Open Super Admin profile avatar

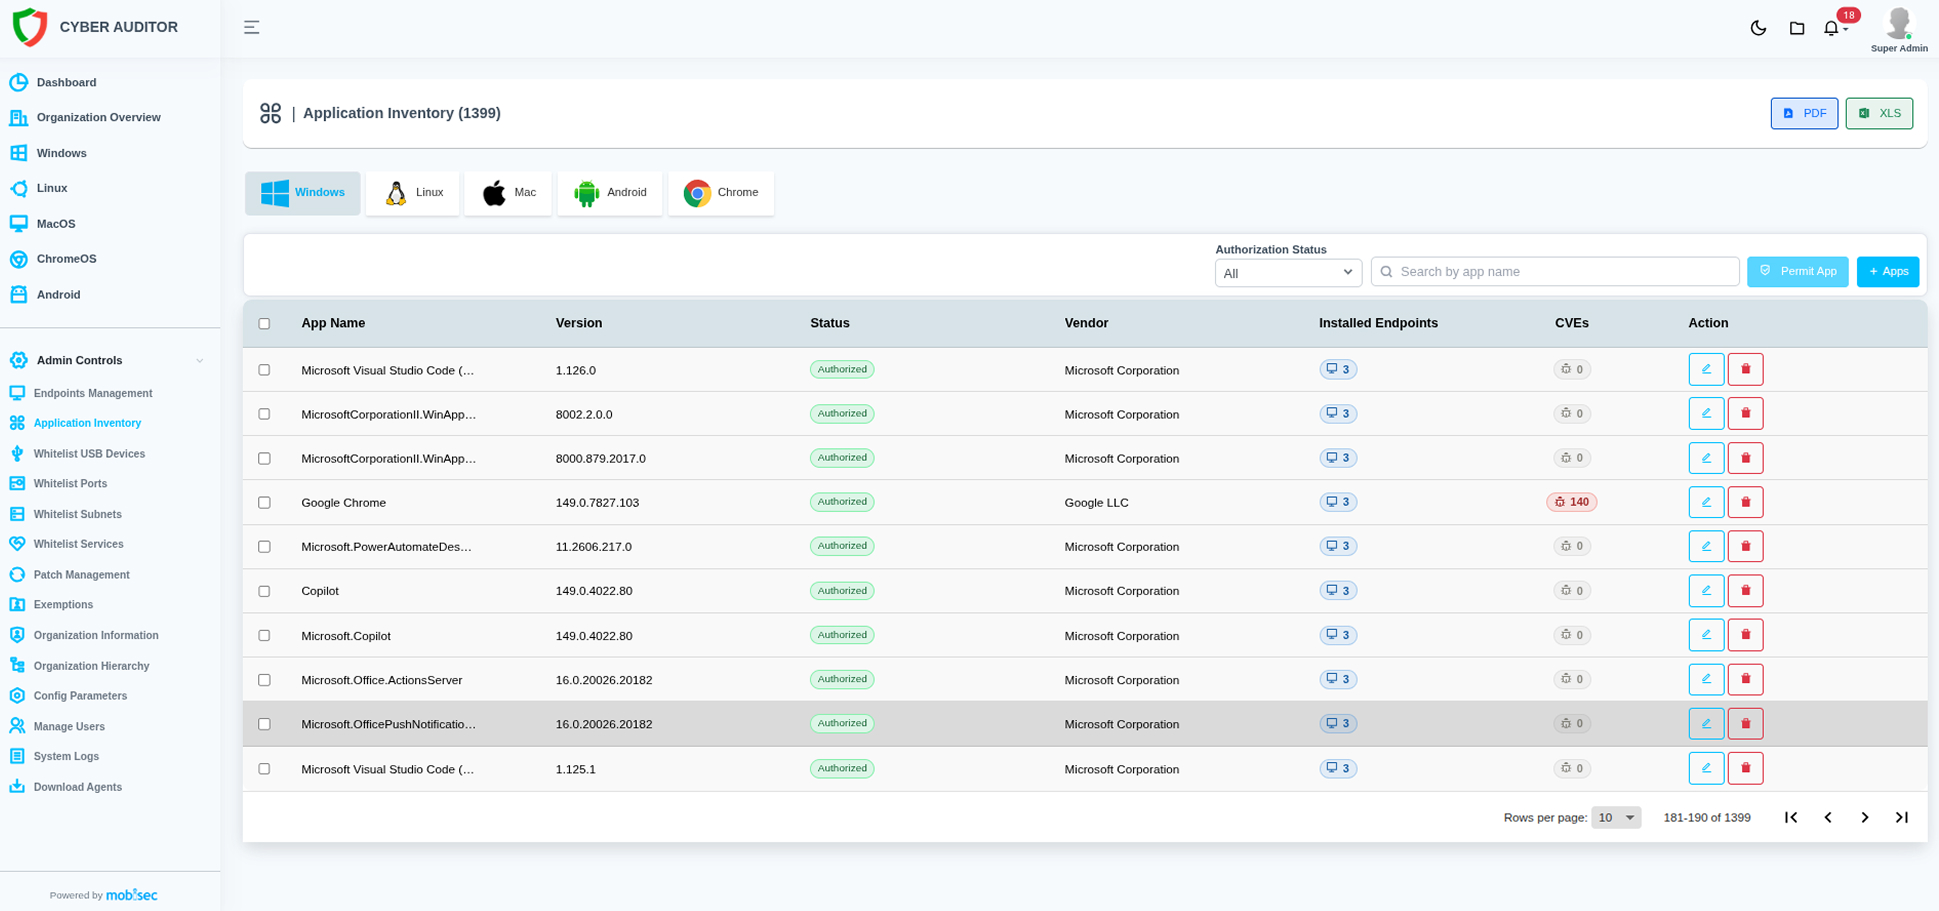[x=1898, y=23]
